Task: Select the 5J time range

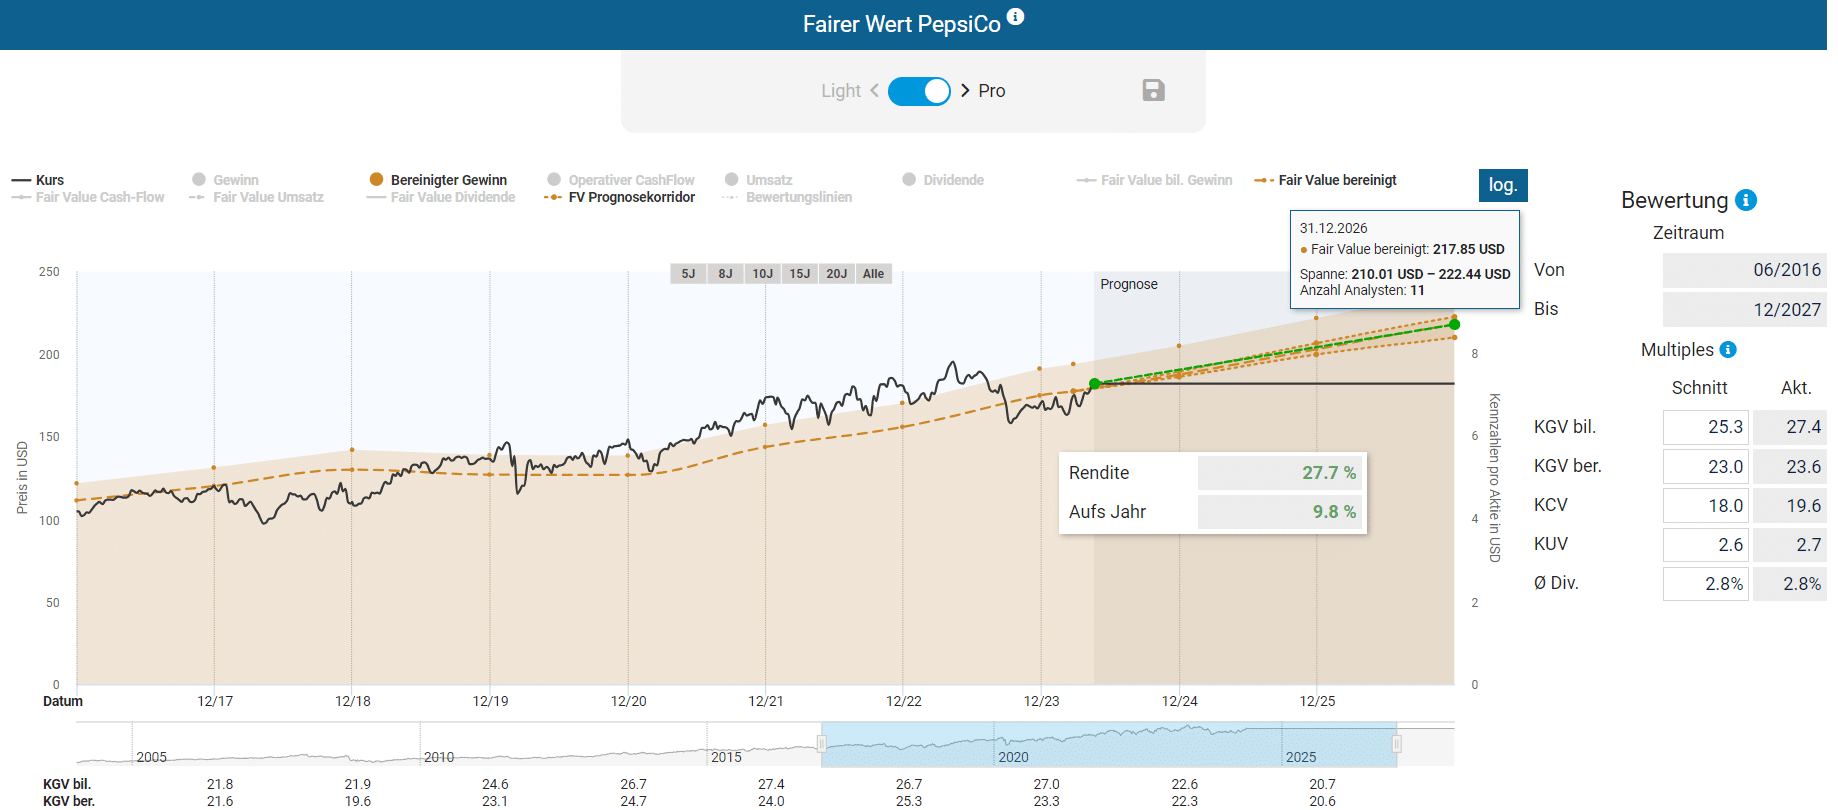Action: 688,274
